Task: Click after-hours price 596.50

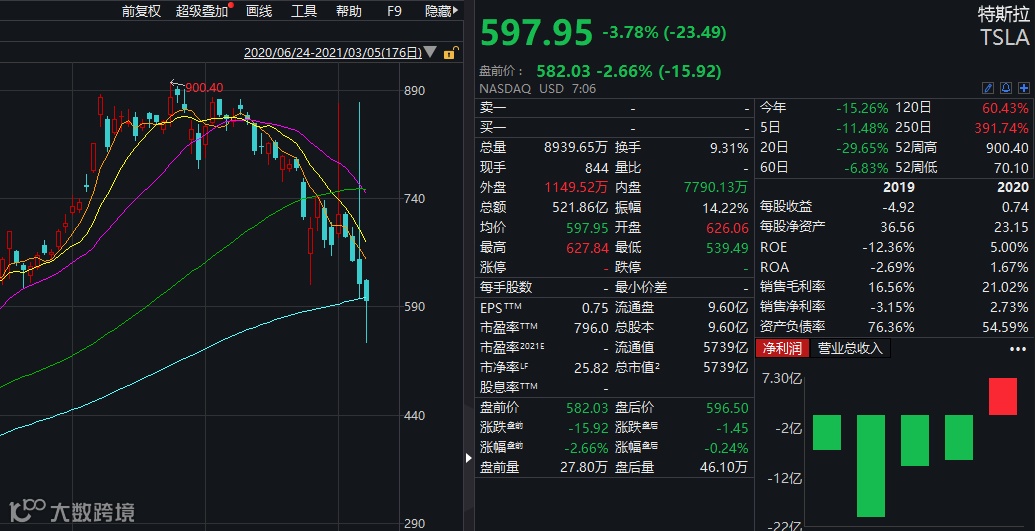Action: point(727,407)
